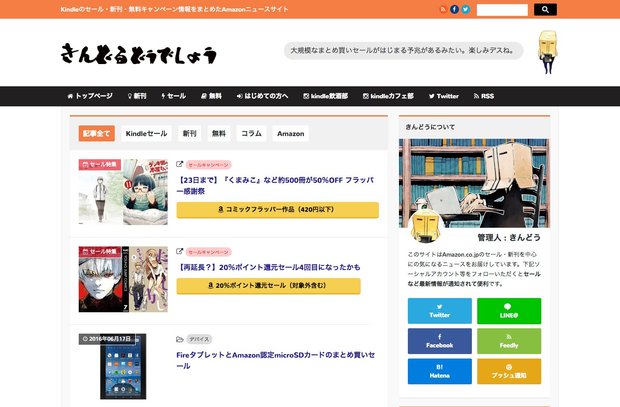This screenshot has height=407, width=620.
Task: Select the Kindleセール tab
Action: [146, 134]
